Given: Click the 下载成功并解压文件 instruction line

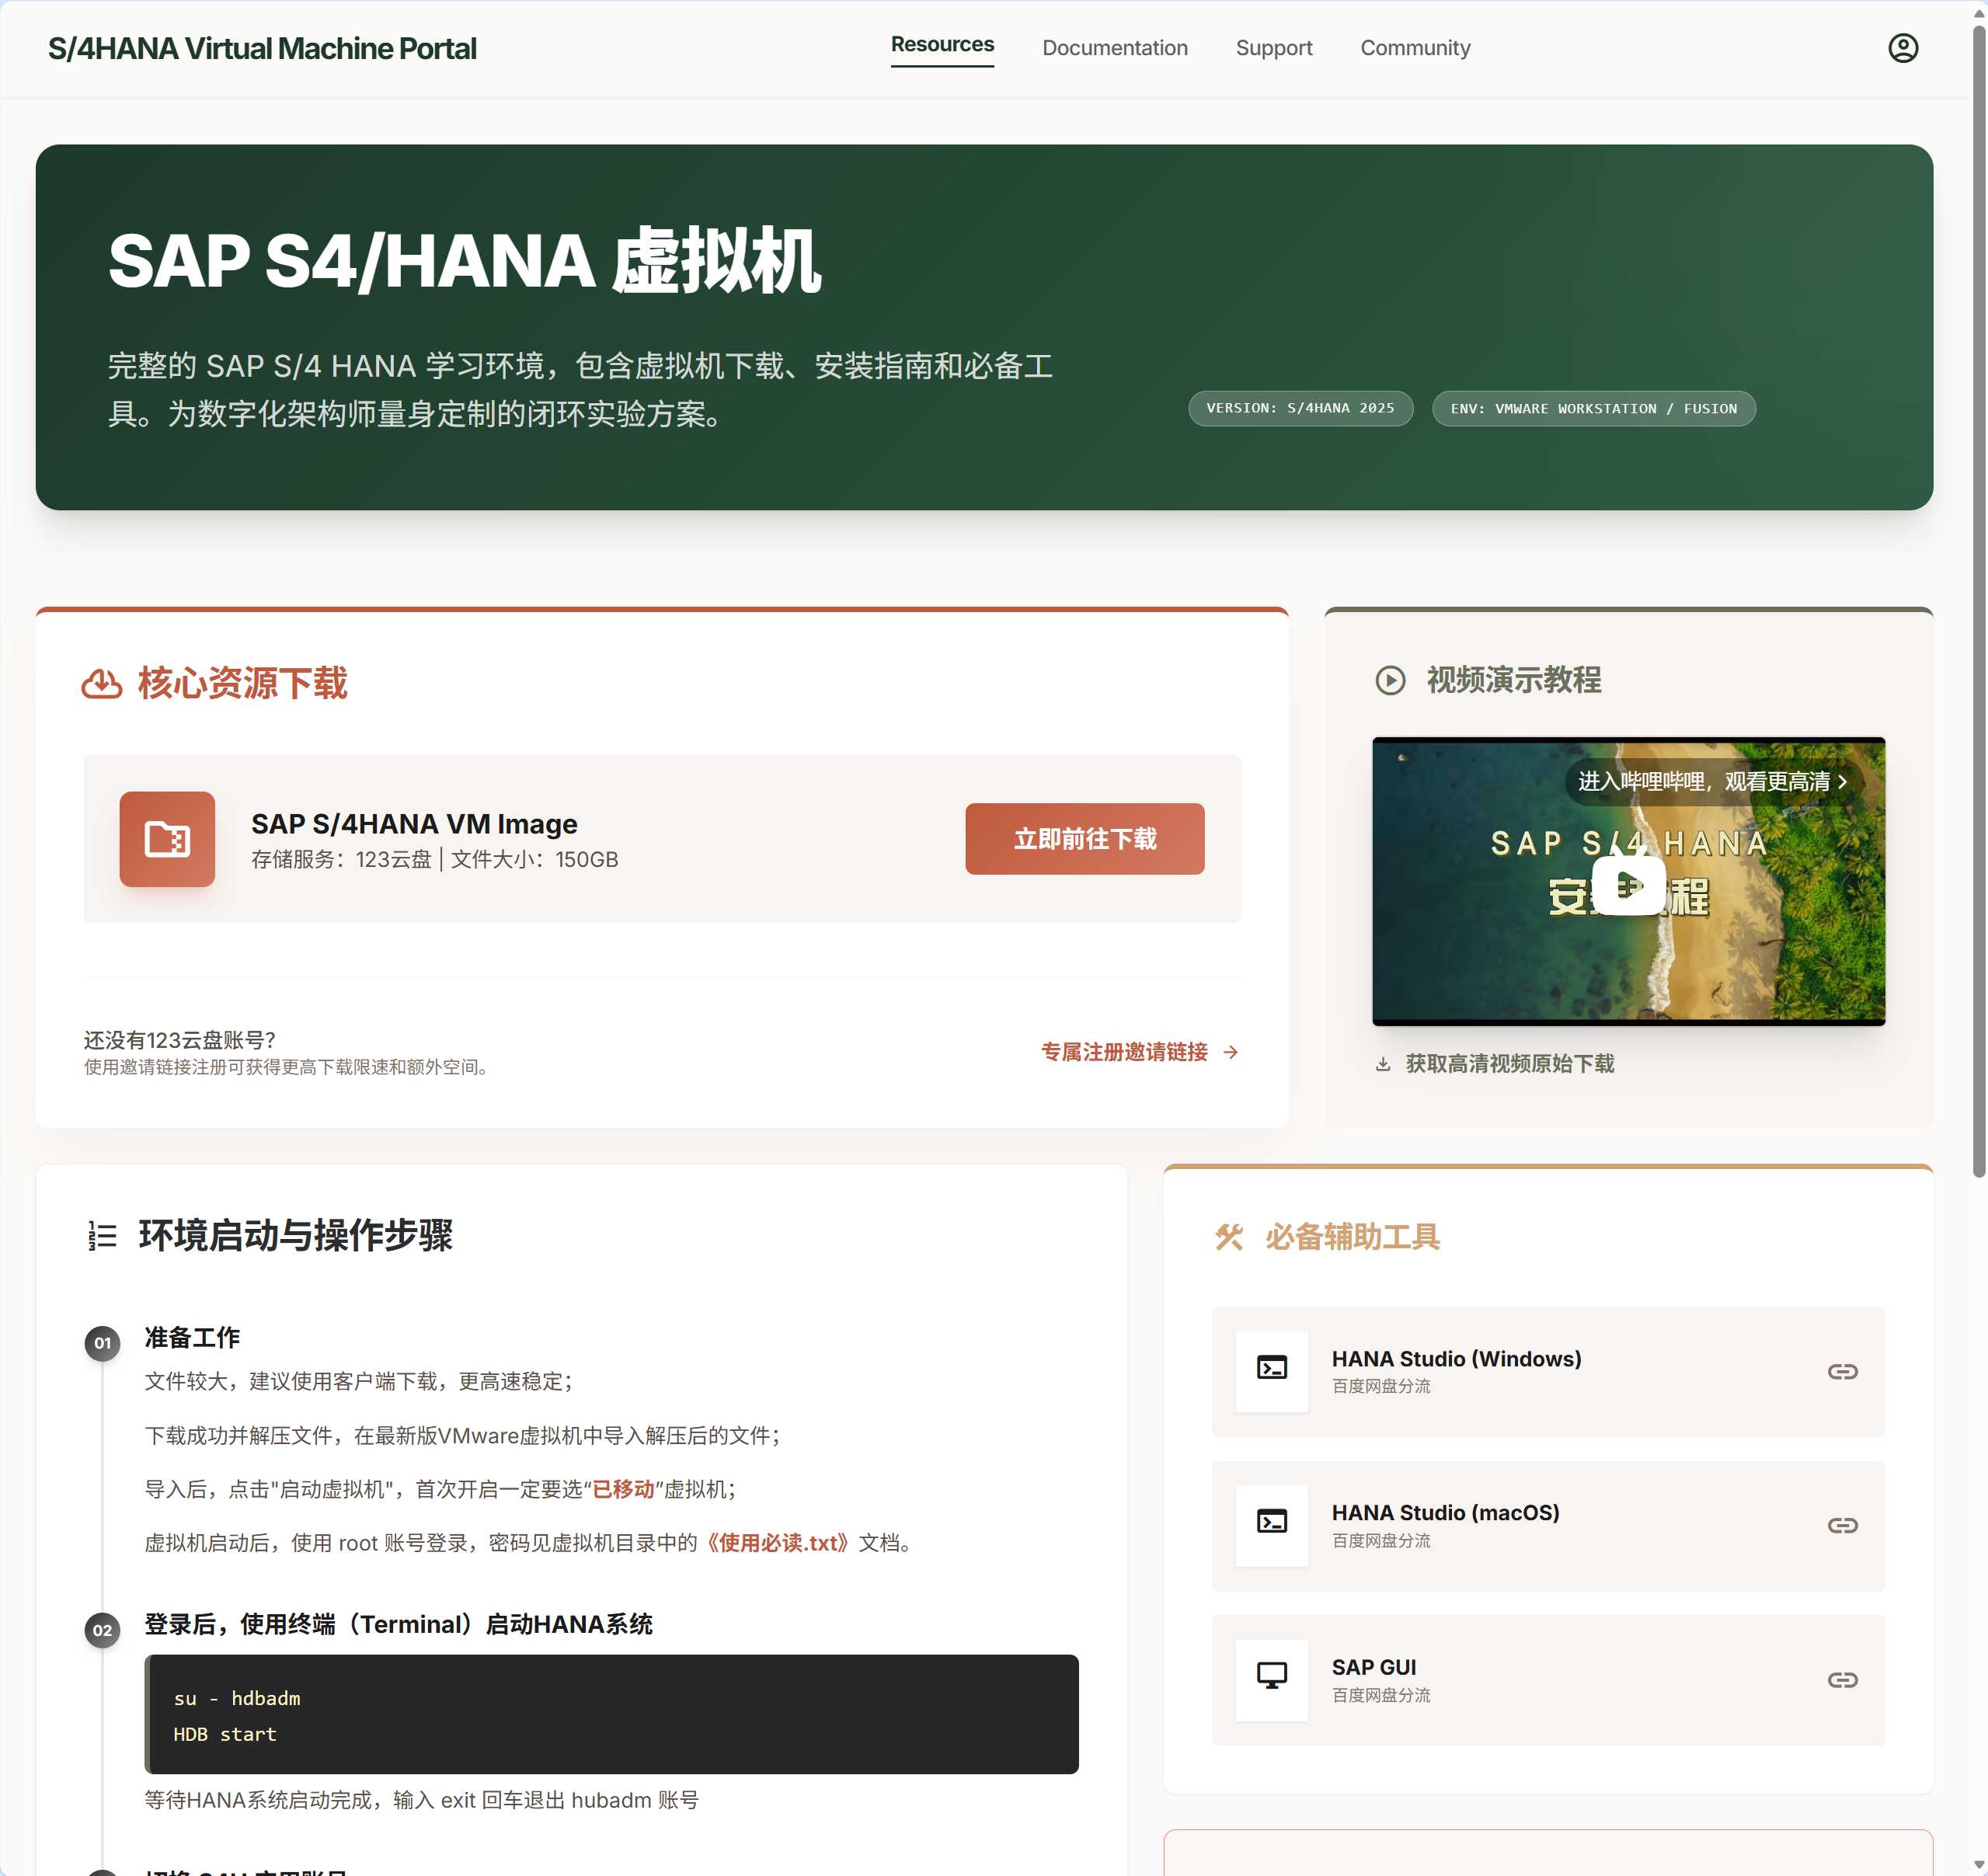Looking at the screenshot, I should pyautogui.click(x=463, y=1435).
